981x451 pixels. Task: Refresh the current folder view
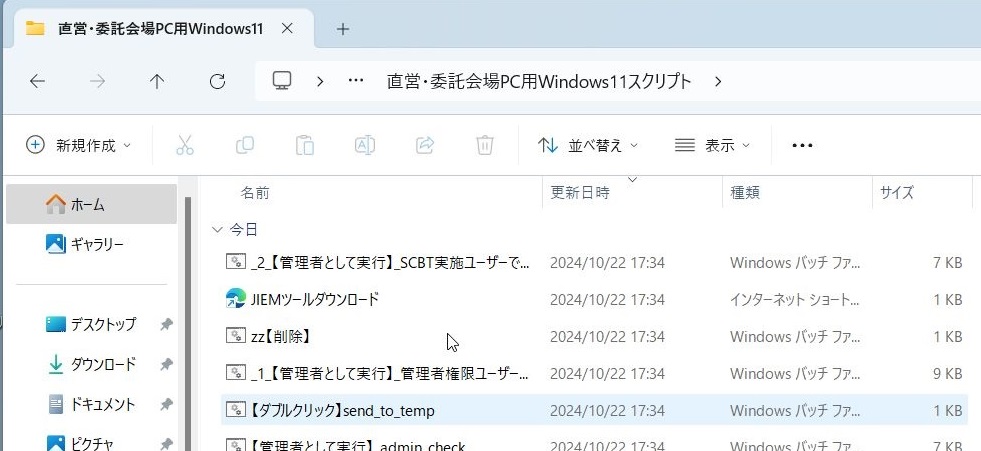coord(217,81)
